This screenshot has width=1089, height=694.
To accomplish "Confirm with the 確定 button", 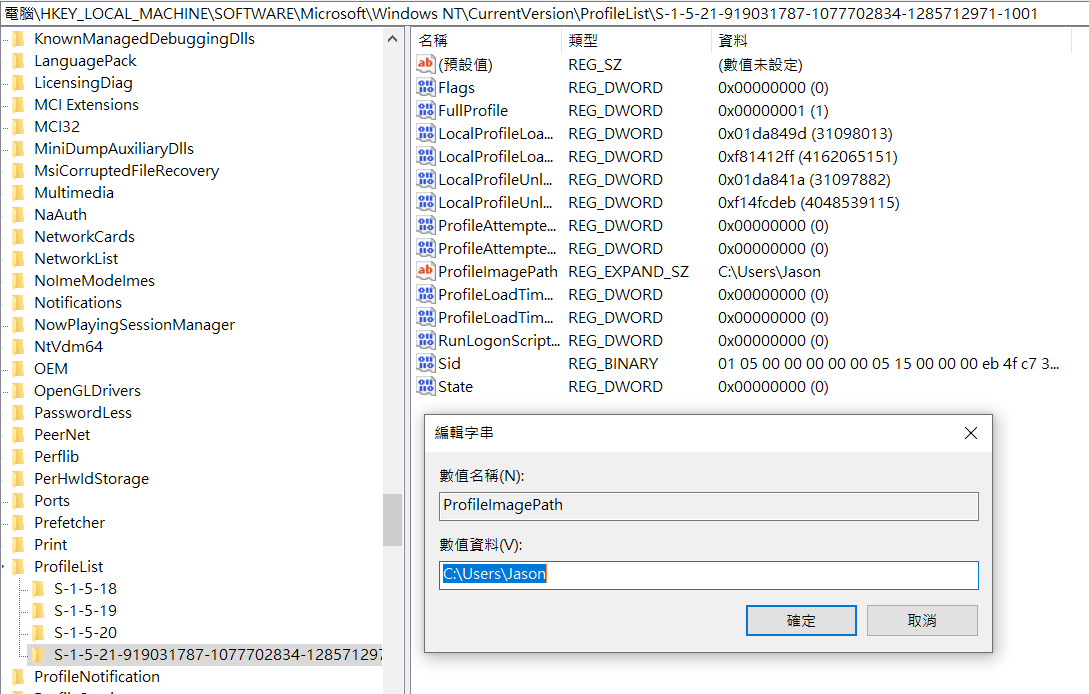I will tap(801, 621).
